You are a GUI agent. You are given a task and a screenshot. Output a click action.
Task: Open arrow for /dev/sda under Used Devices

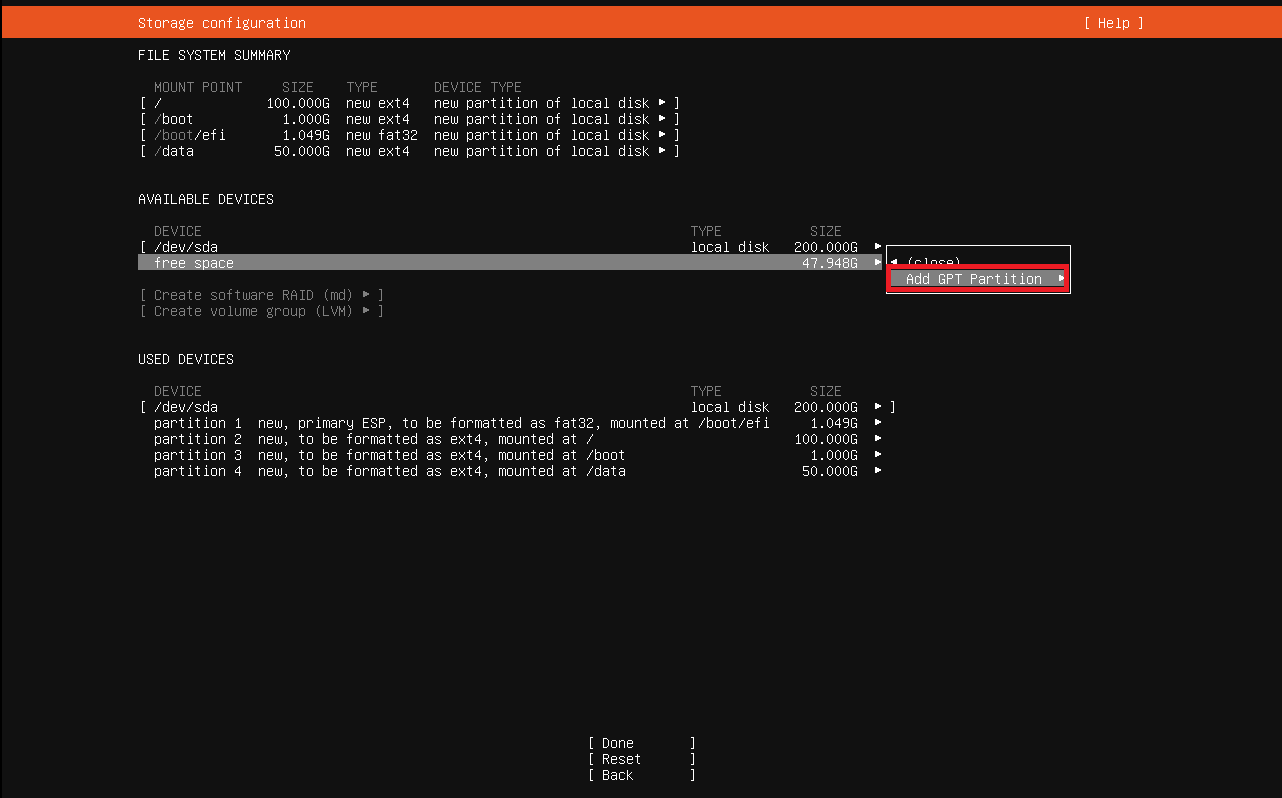pyautogui.click(x=878, y=407)
